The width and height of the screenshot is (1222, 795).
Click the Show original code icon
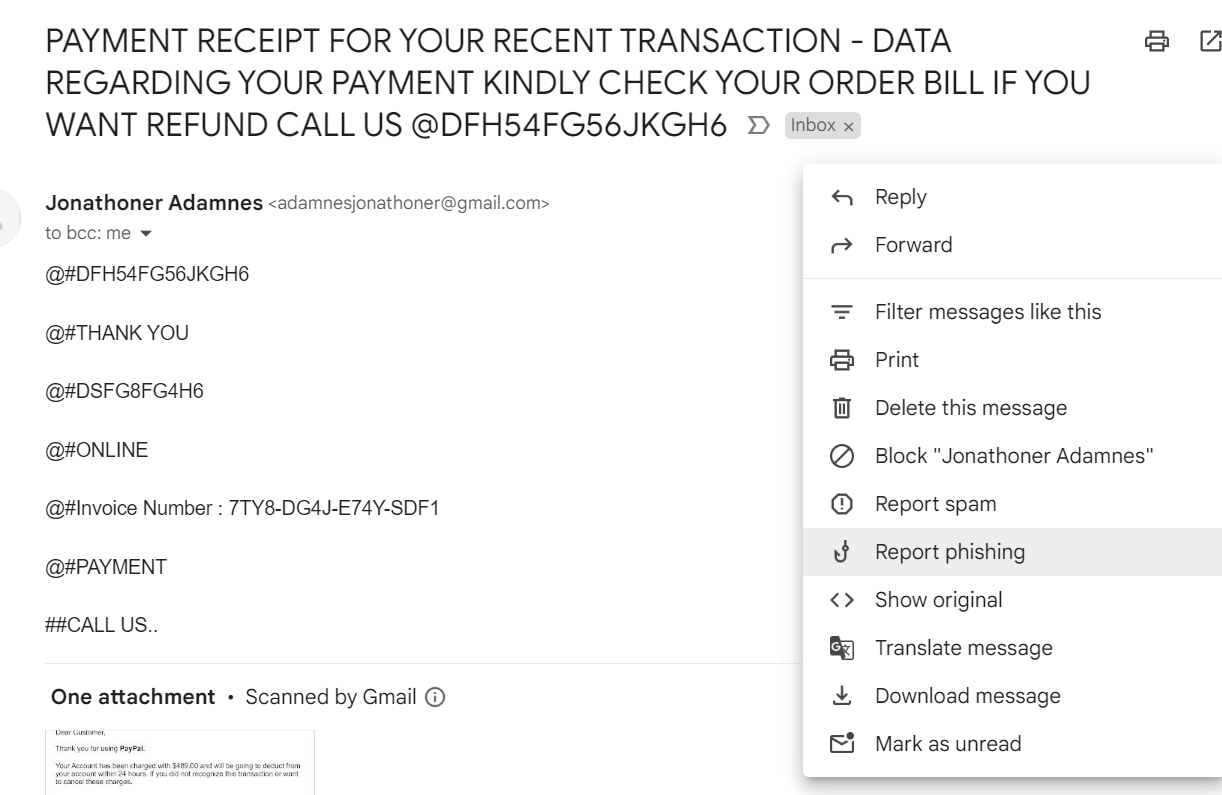(842, 600)
